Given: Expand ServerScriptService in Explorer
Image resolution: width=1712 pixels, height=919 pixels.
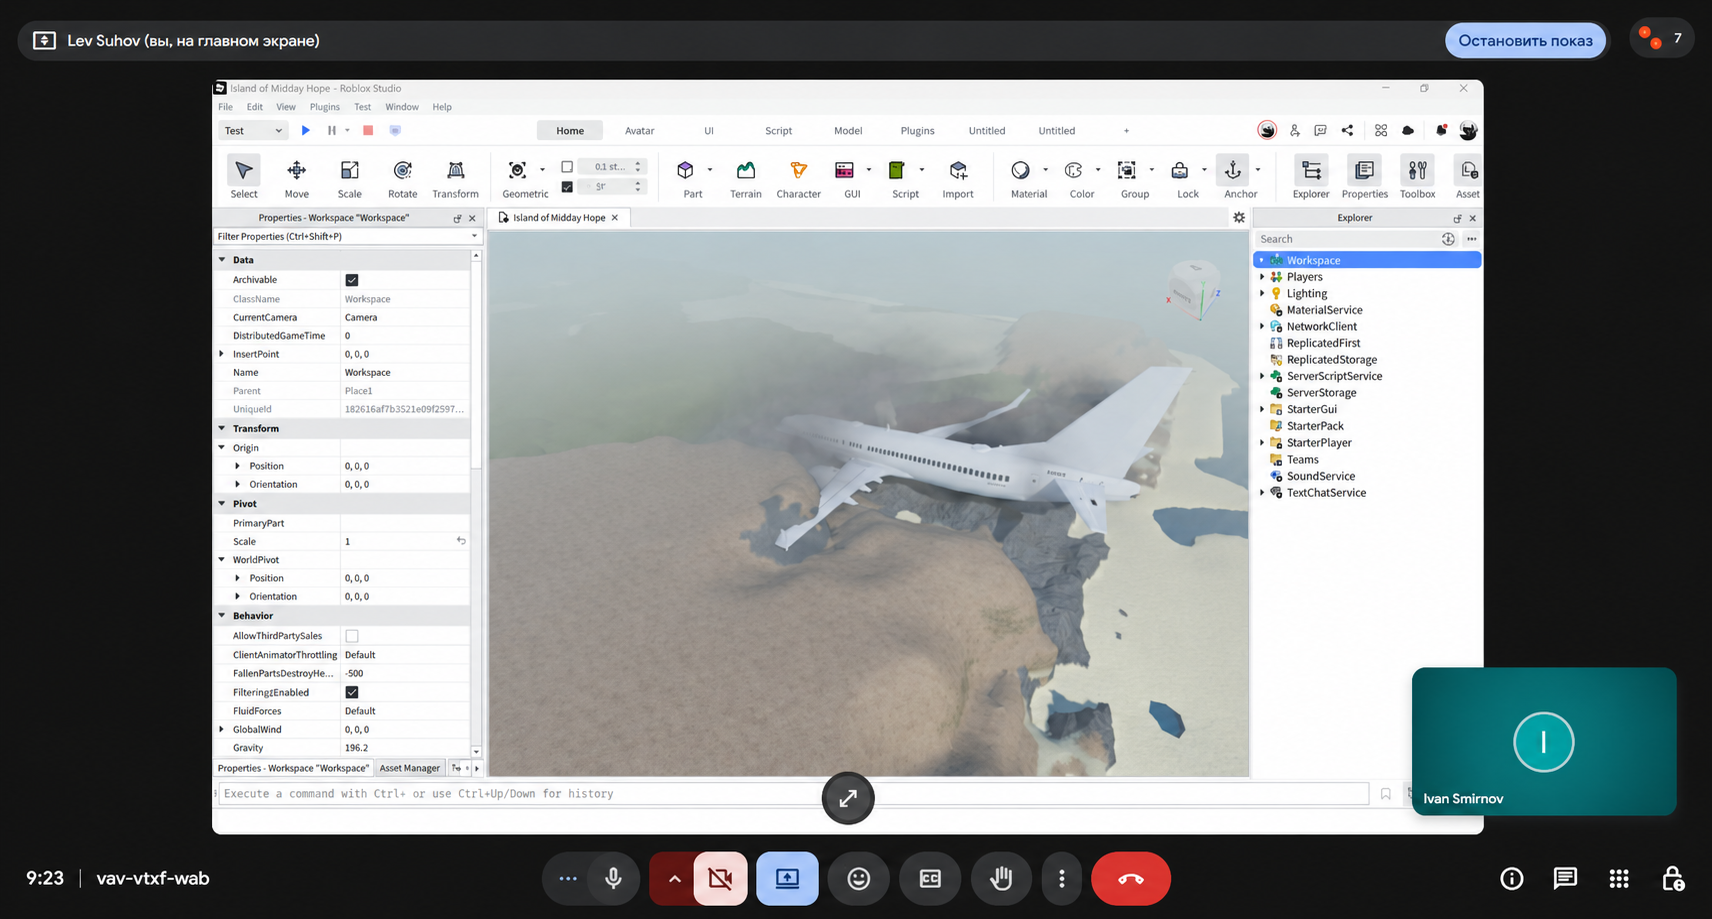Looking at the screenshot, I should coord(1262,376).
